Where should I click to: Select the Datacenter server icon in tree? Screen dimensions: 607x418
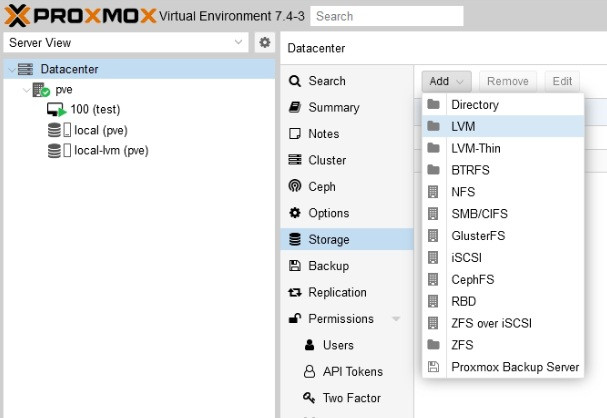(x=26, y=69)
